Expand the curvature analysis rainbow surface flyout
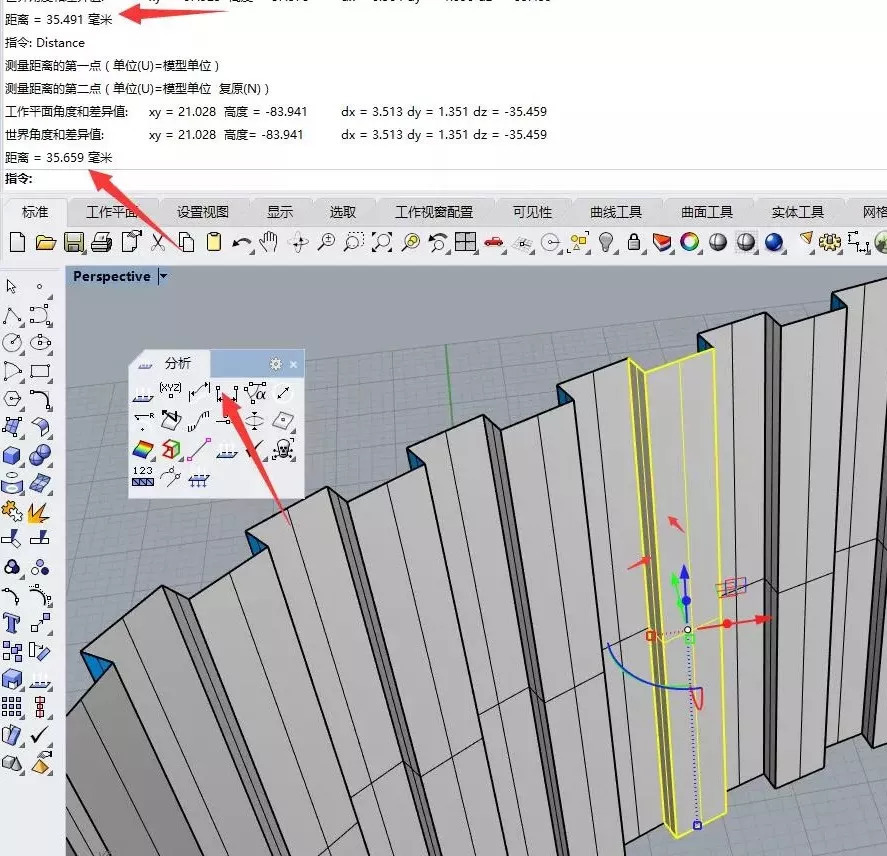887x856 pixels. click(x=143, y=449)
